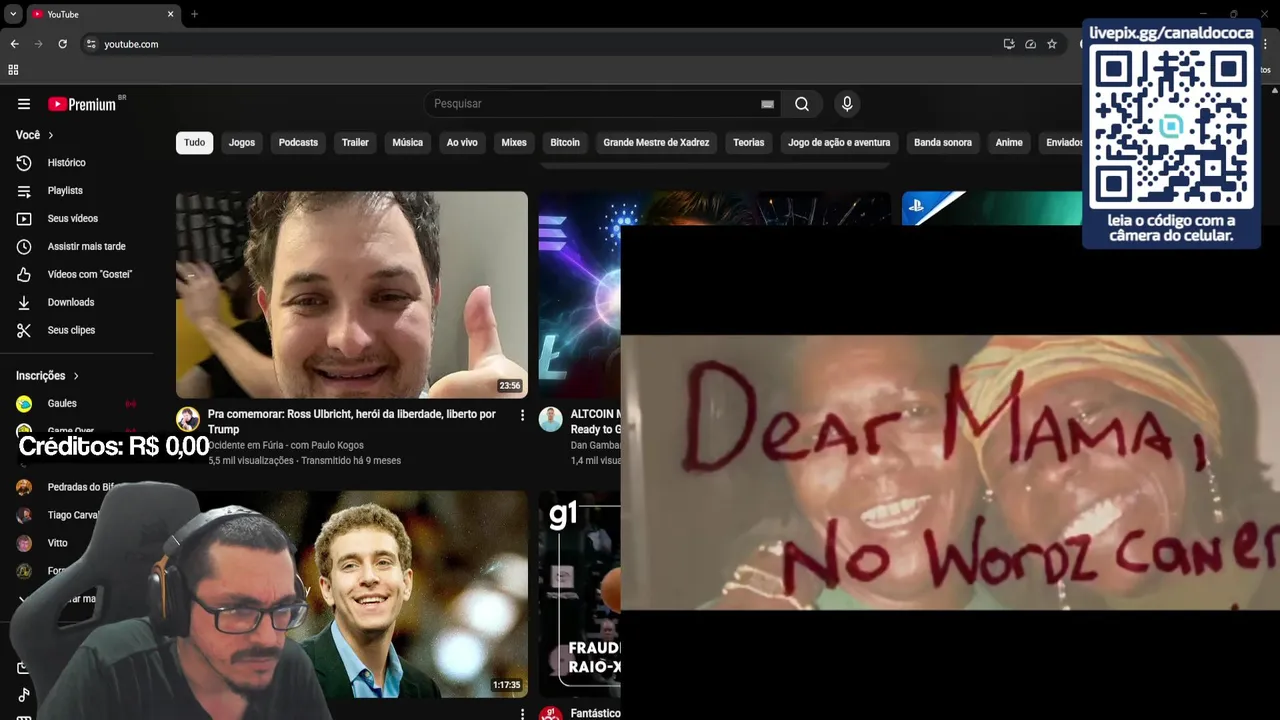1280x720 pixels.
Task: Select the Bitcoin filter chip
Action: click(x=565, y=143)
